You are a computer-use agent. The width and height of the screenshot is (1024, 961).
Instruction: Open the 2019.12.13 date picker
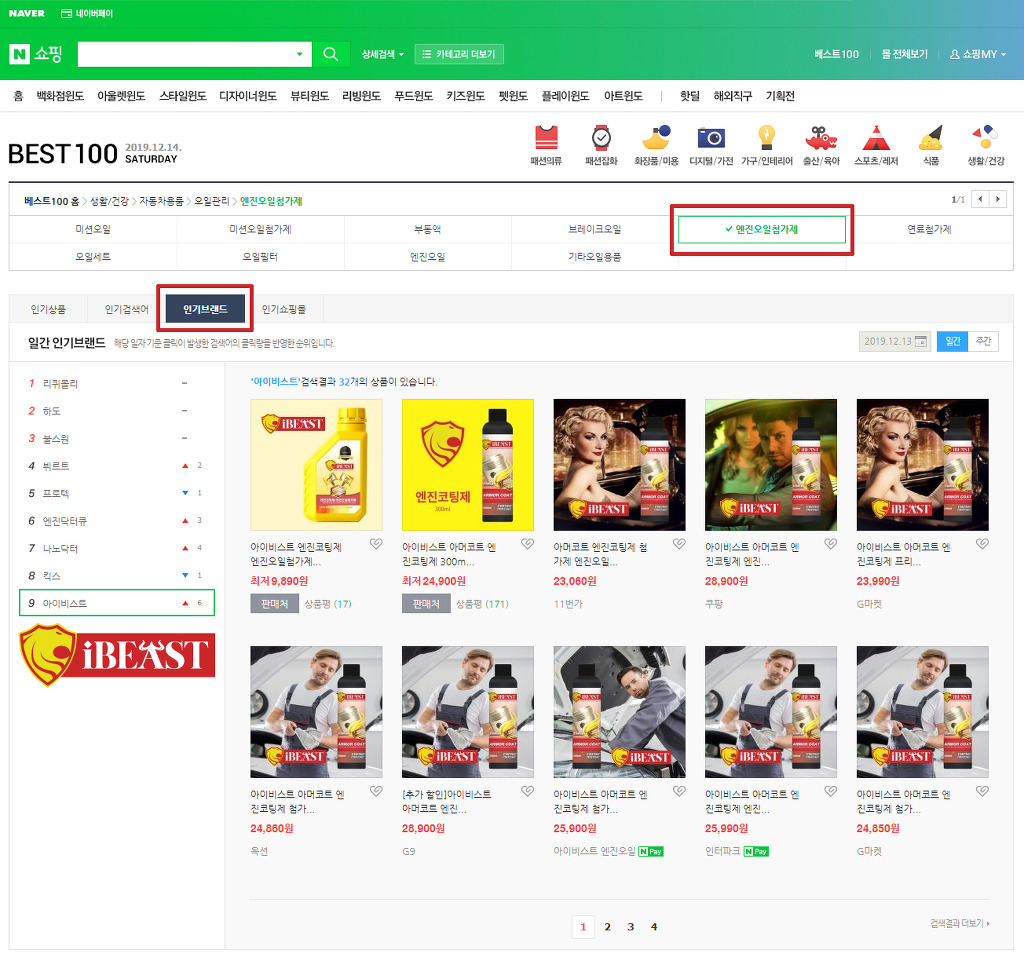tap(895, 341)
